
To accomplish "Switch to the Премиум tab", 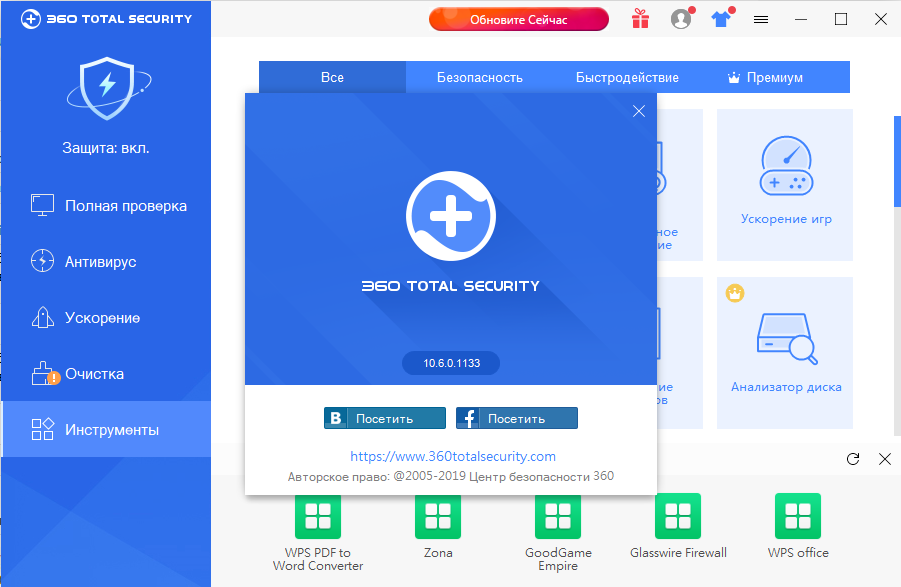I will pos(766,78).
